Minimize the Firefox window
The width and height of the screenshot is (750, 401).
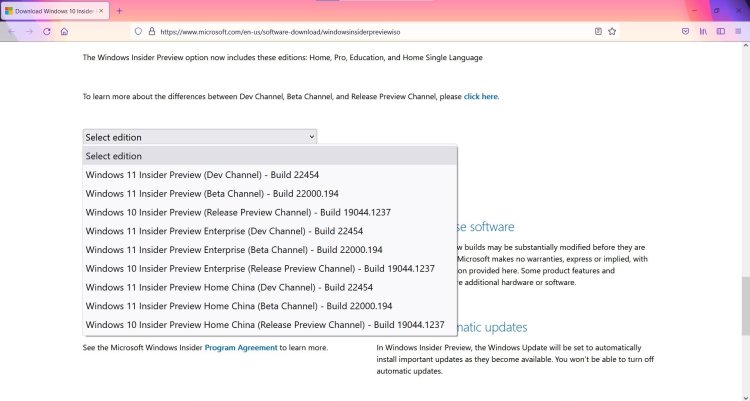point(695,10)
